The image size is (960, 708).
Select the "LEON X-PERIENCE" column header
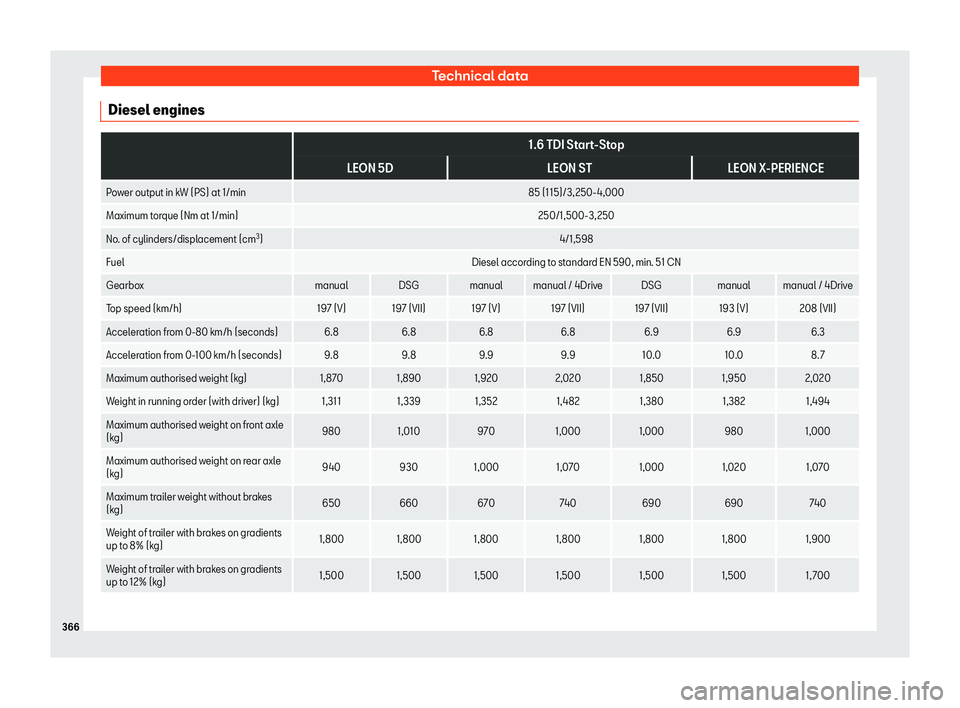coord(775,168)
